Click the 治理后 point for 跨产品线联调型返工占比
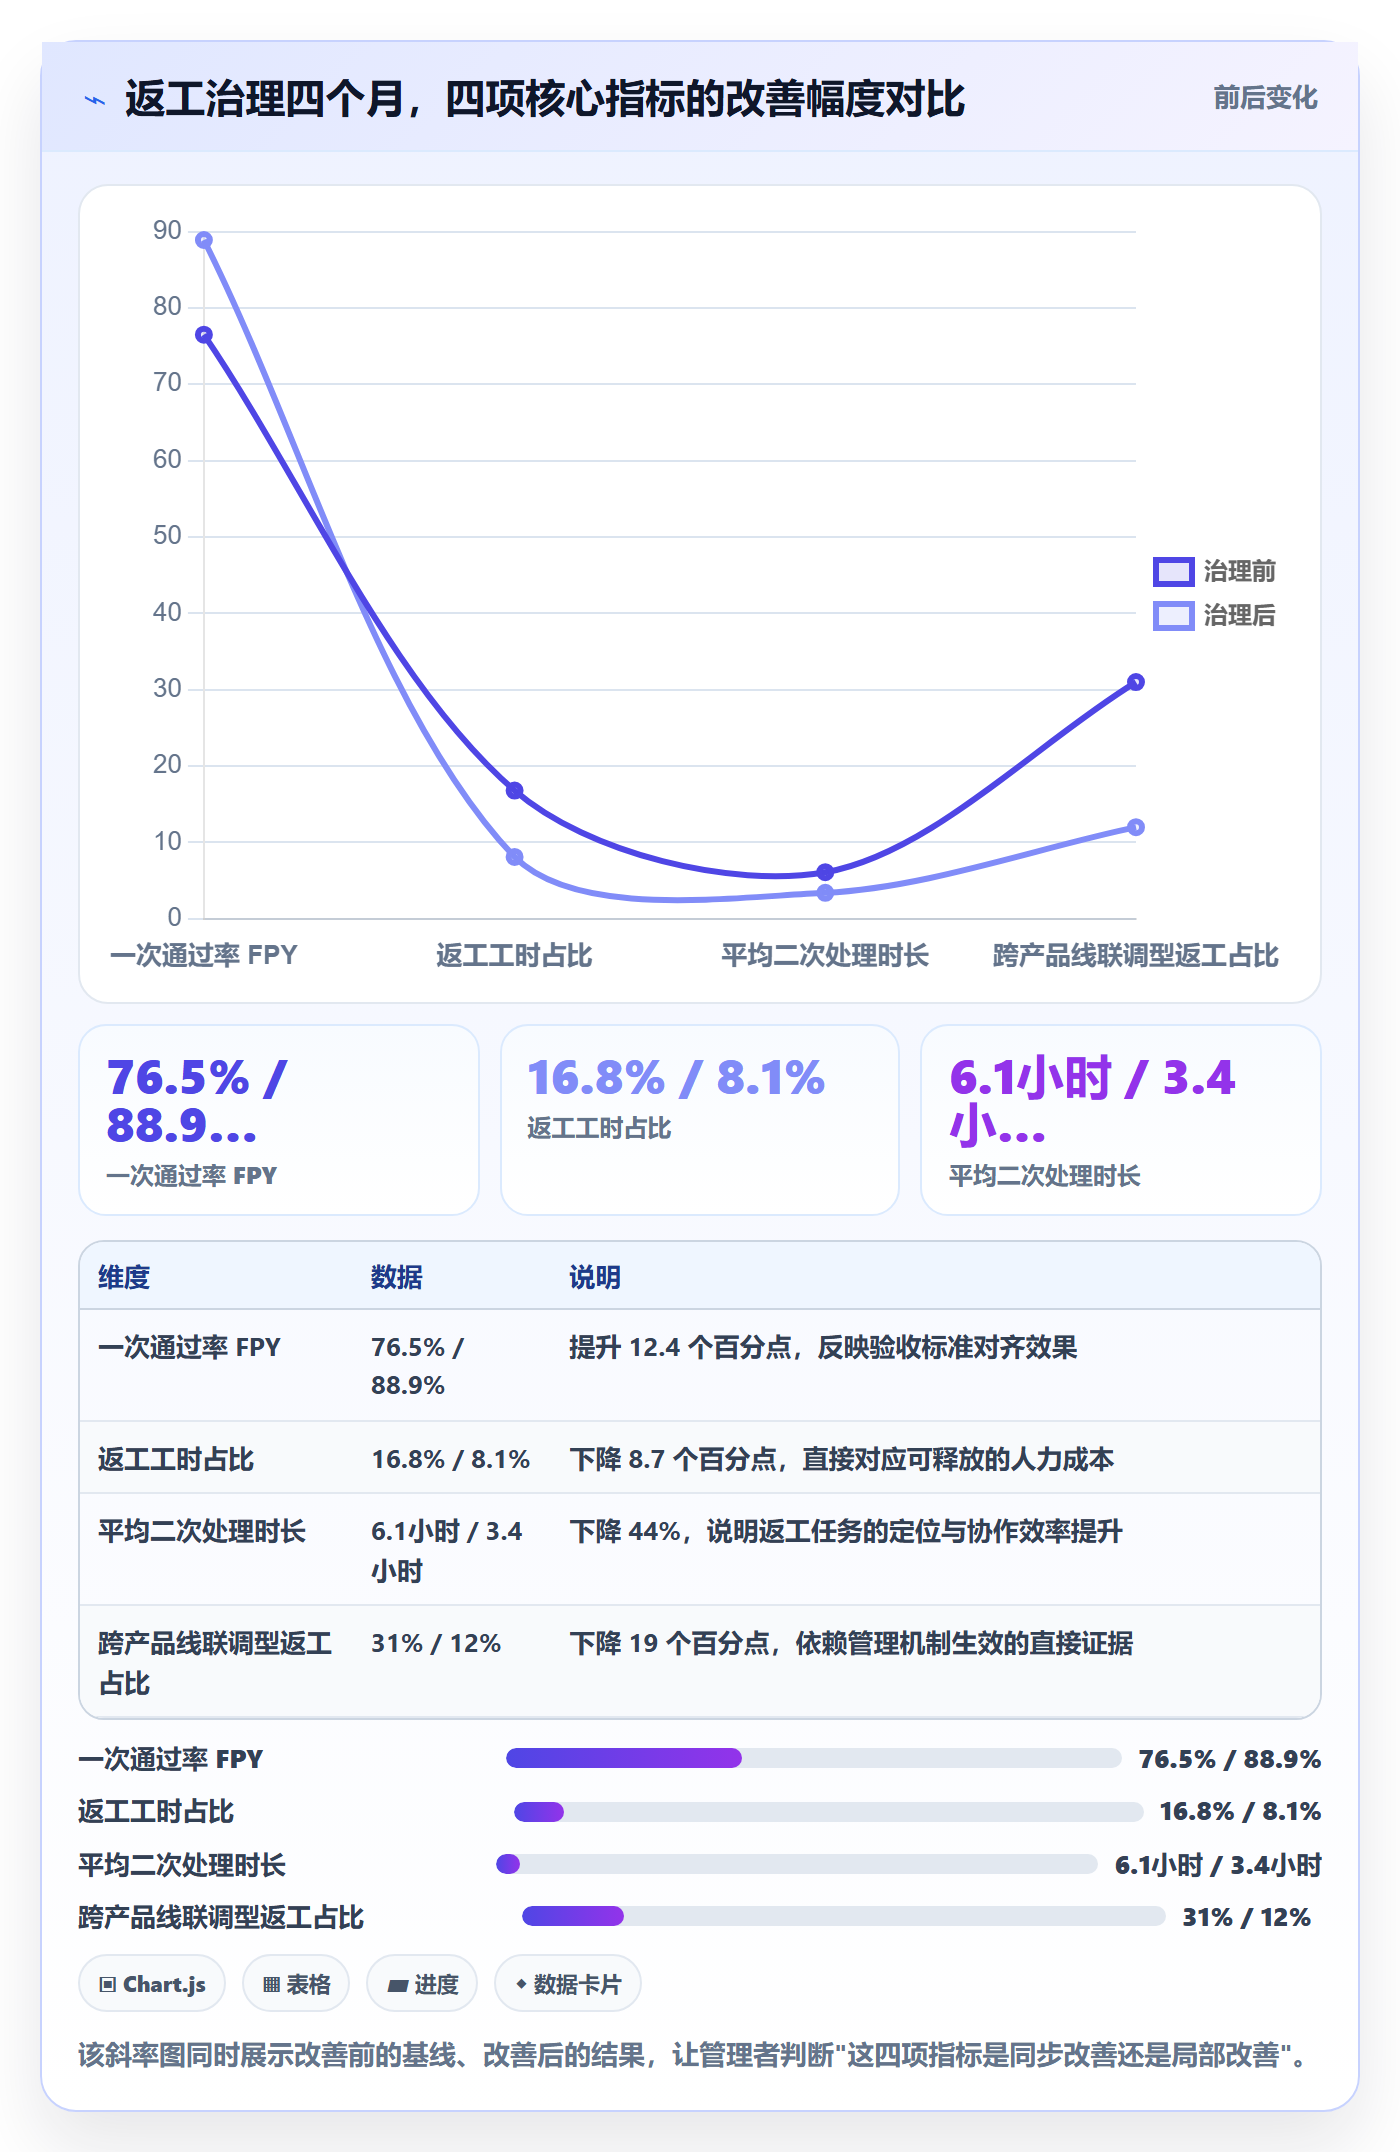The height and width of the screenshot is (2152, 1400). [1136, 827]
